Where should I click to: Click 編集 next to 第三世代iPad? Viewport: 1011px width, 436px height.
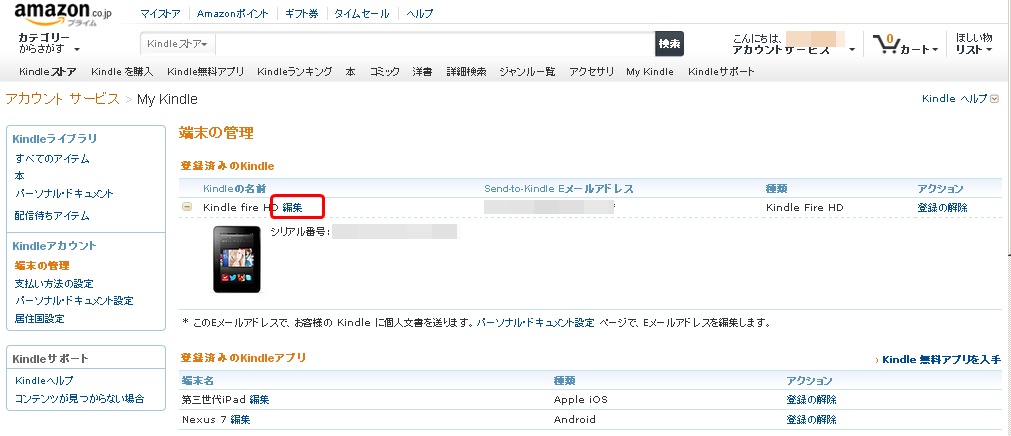pyautogui.click(x=259, y=400)
